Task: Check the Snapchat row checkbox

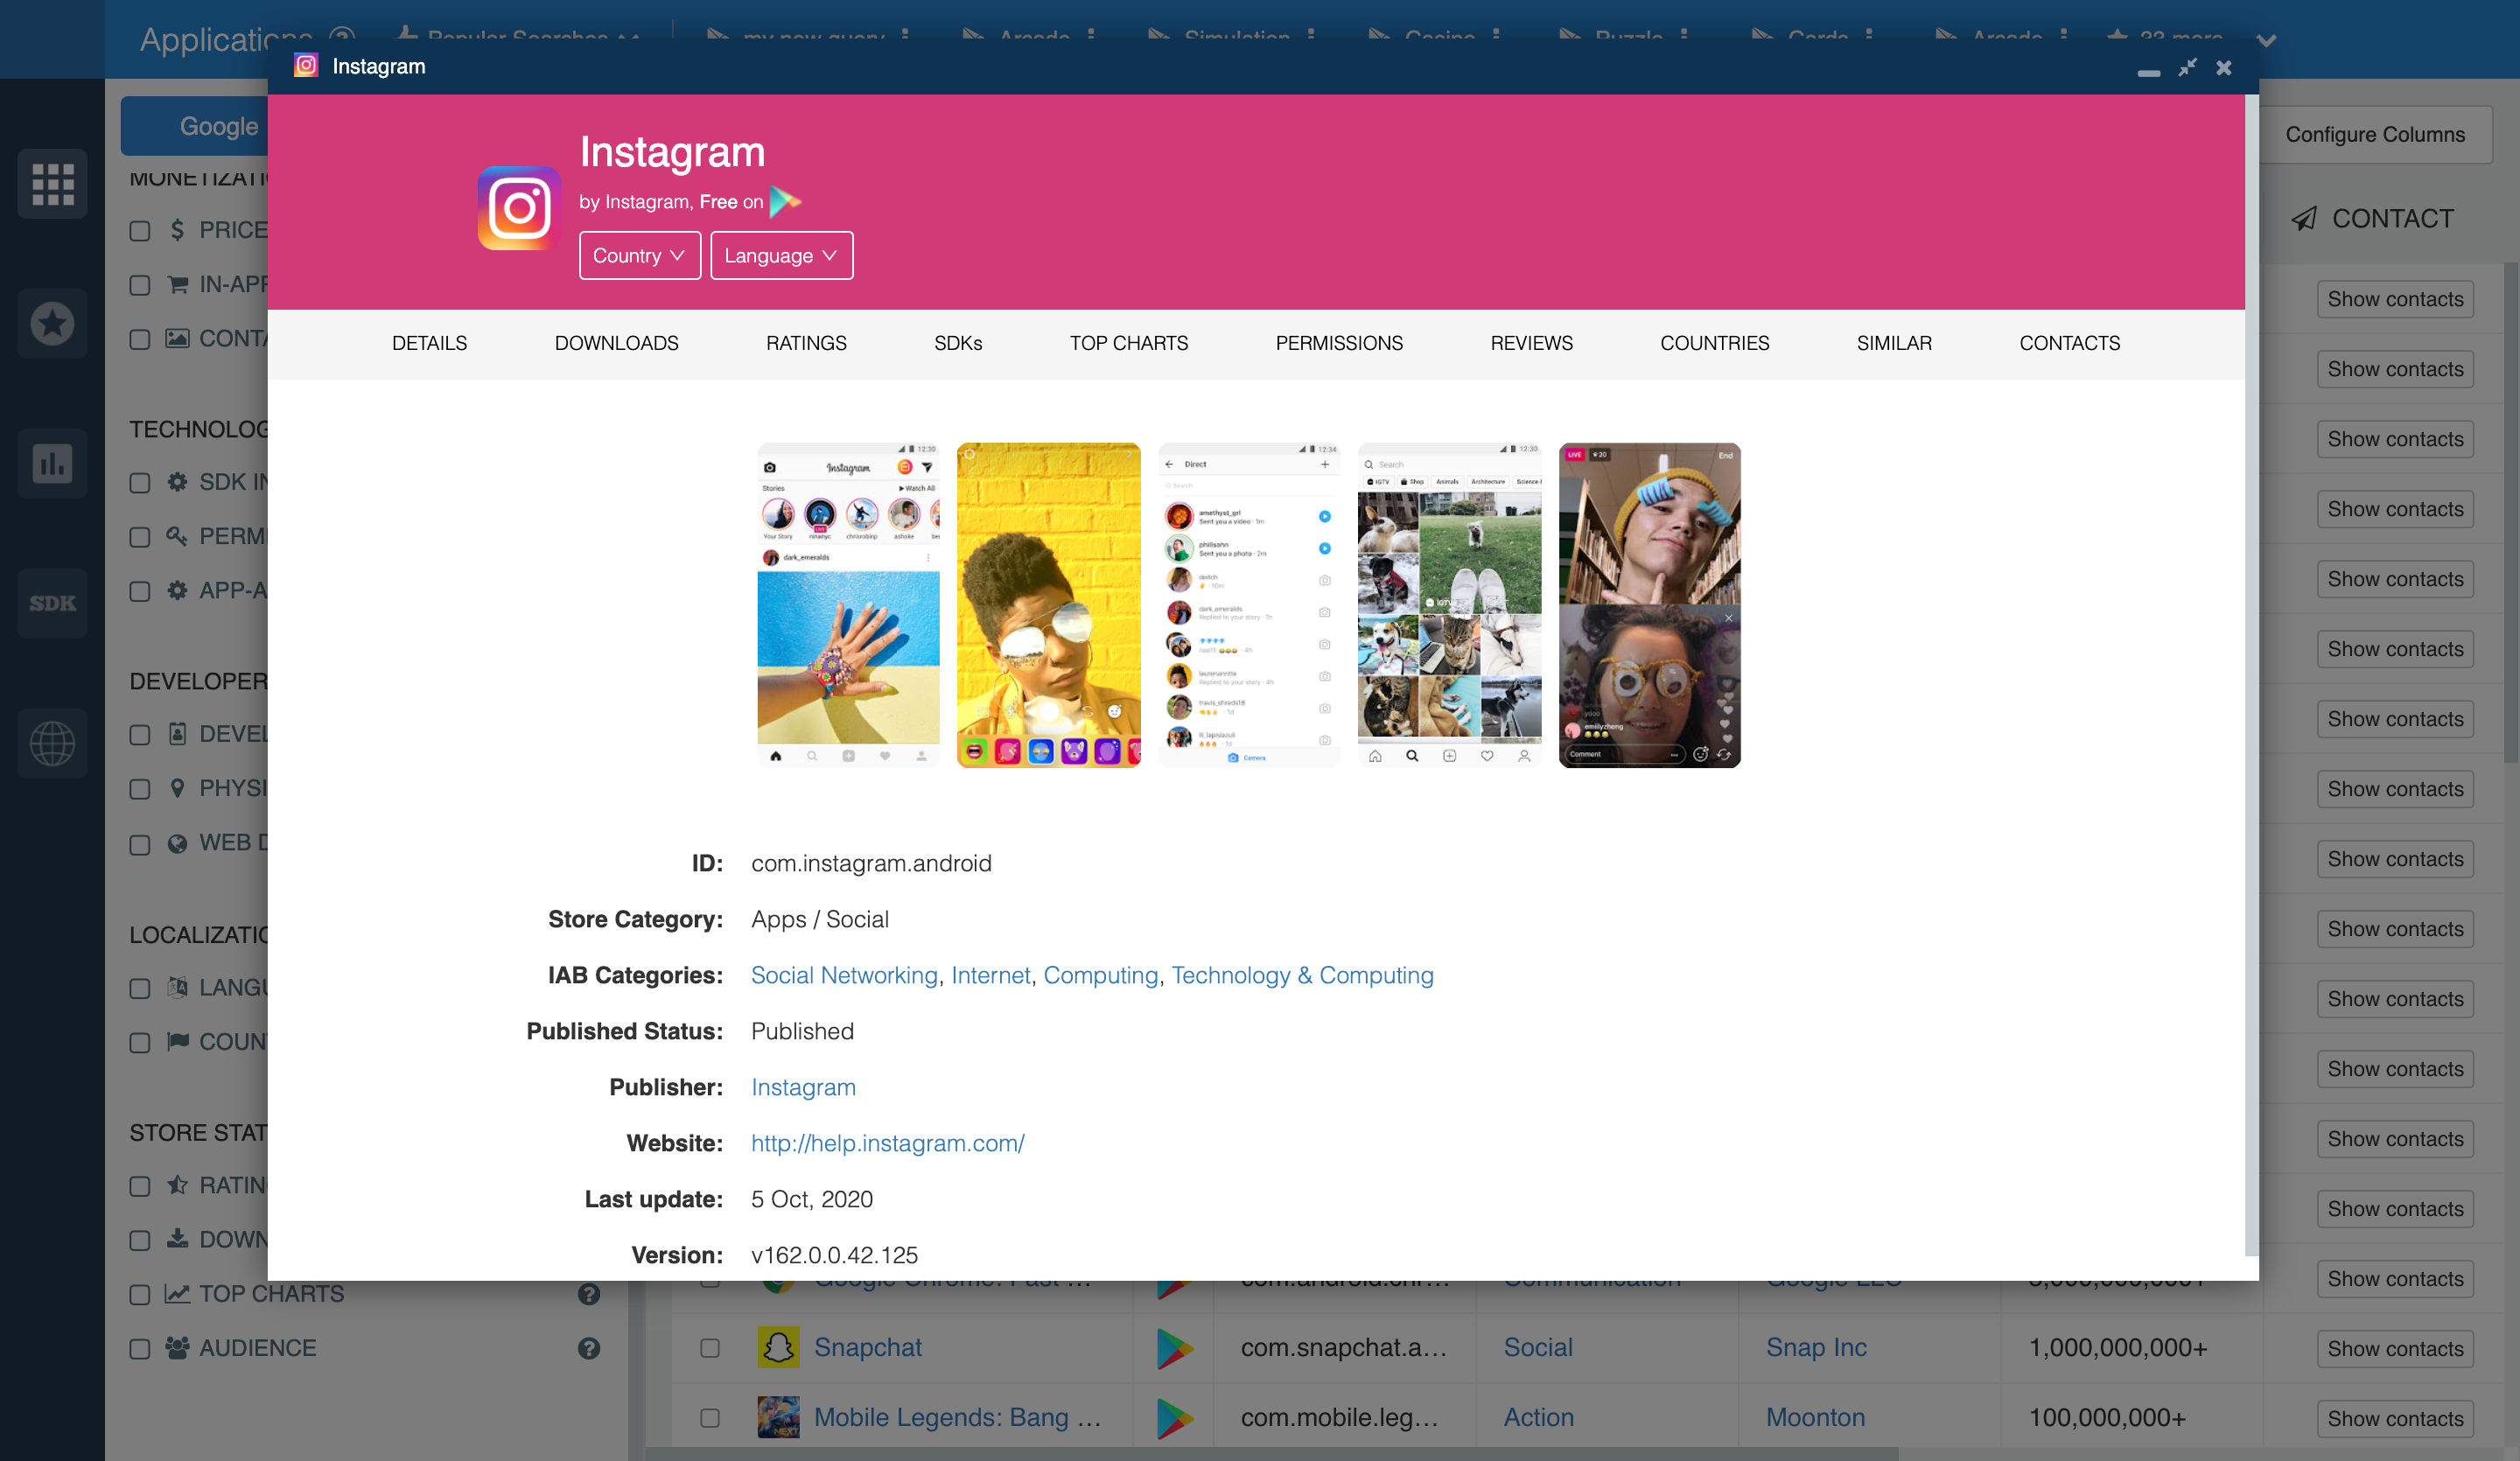Action: tap(710, 1348)
